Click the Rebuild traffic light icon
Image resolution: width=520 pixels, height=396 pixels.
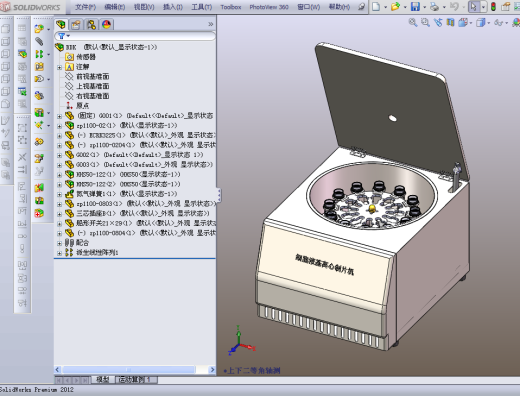tap(493, 6)
